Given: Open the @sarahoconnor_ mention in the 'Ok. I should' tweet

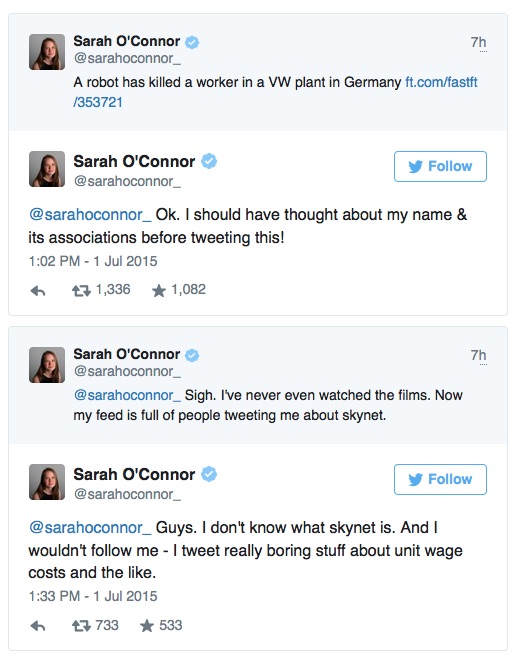Looking at the screenshot, I should pos(90,215).
